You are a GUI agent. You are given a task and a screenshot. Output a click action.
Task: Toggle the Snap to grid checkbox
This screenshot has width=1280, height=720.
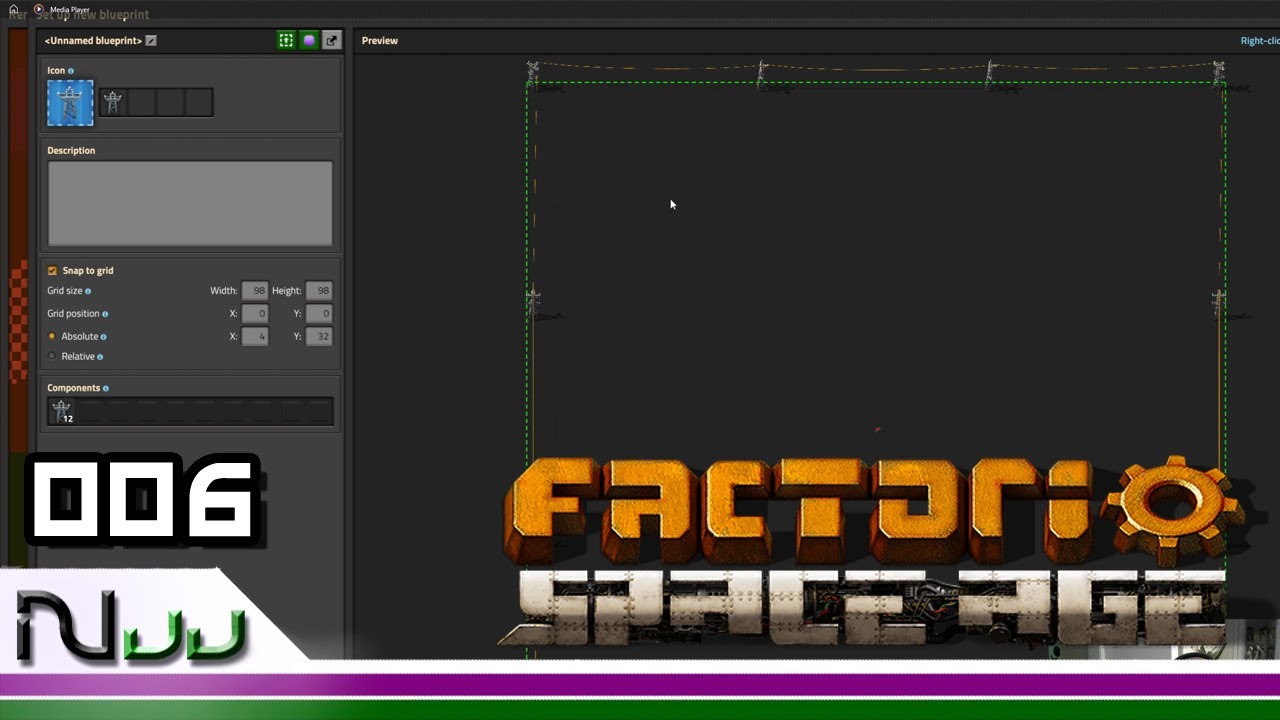click(52, 271)
